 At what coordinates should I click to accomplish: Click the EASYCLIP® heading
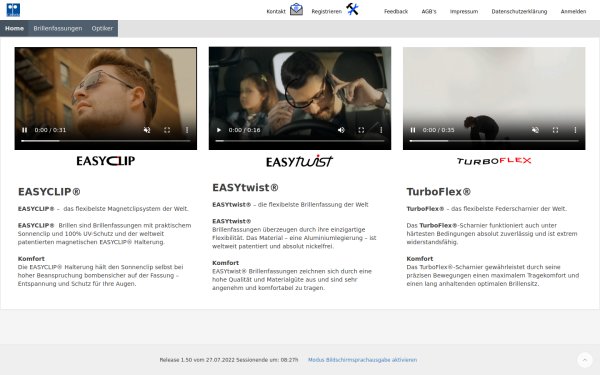pyautogui.click(x=49, y=192)
